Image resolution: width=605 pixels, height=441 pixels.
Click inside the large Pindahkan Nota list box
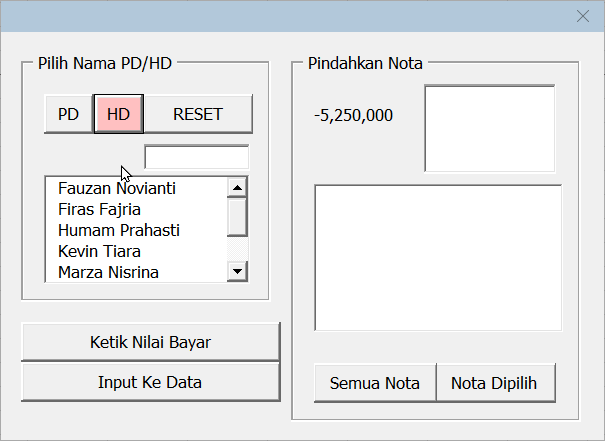[x=438, y=258]
